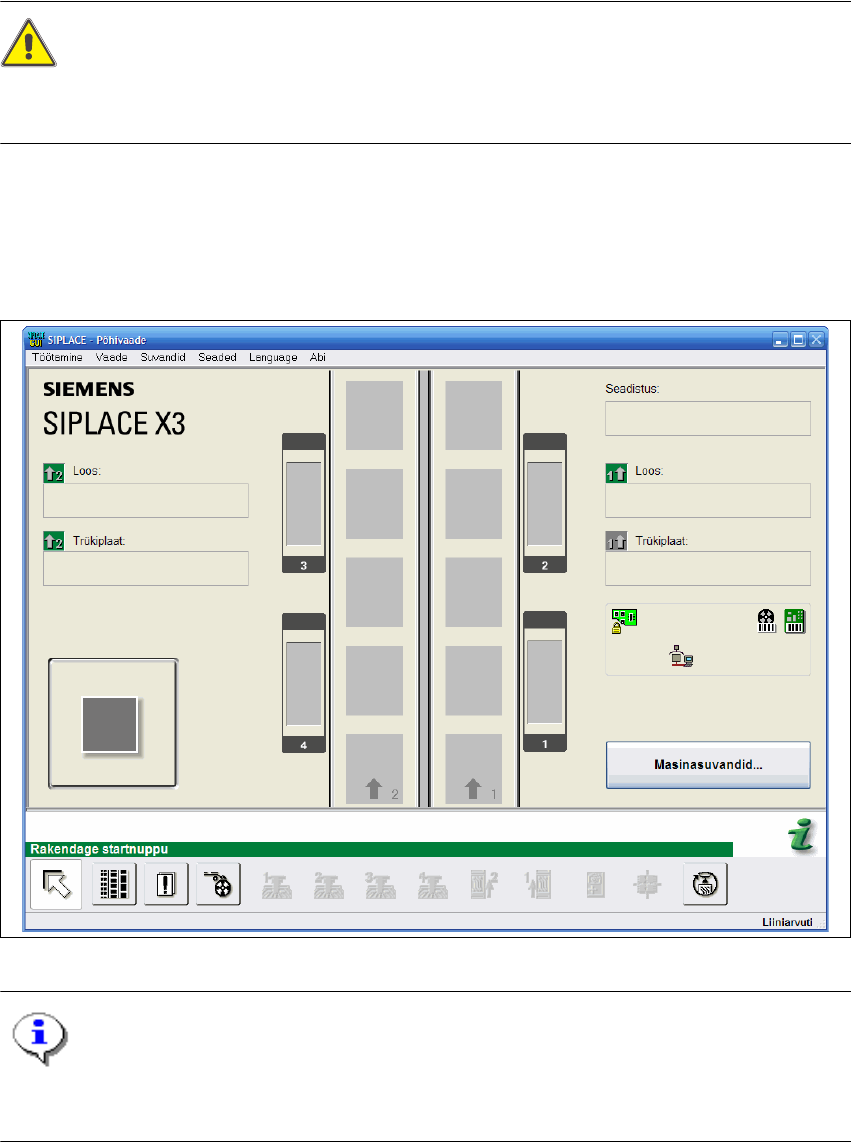This screenshot has height=1143, width=851.
Task: Open the Abi help menu
Action: pyautogui.click(x=317, y=357)
